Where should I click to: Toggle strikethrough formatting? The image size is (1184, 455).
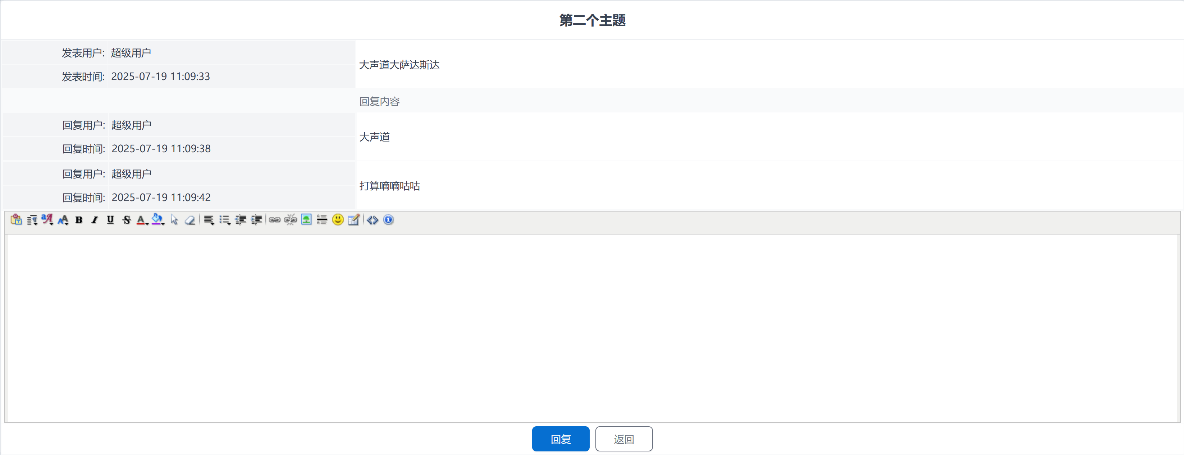click(126, 220)
